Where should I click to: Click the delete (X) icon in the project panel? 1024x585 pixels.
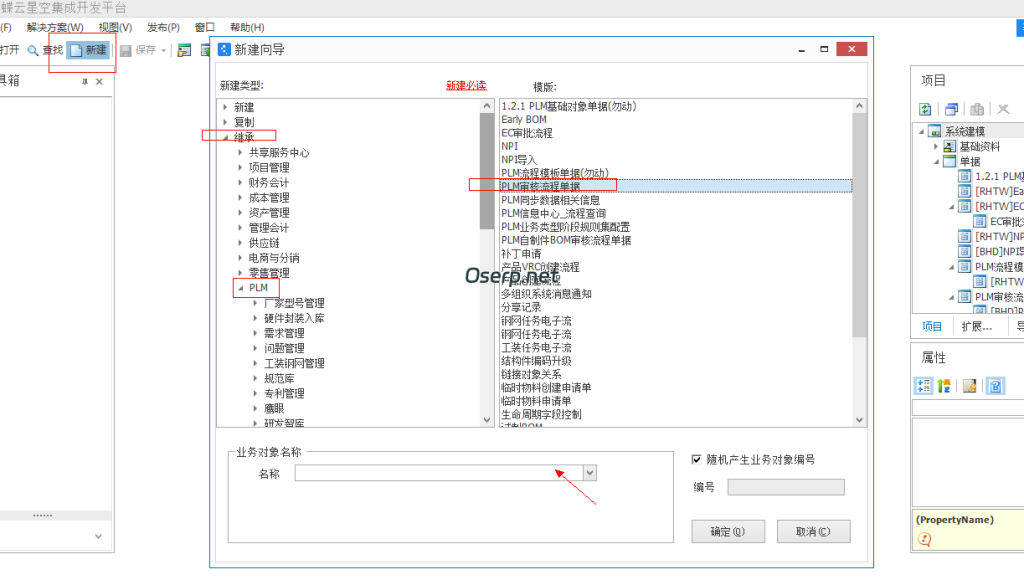click(x=1002, y=108)
